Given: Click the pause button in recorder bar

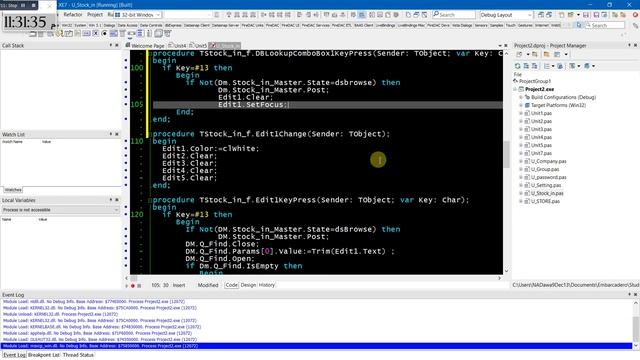Looking at the screenshot, I should (23, 5).
